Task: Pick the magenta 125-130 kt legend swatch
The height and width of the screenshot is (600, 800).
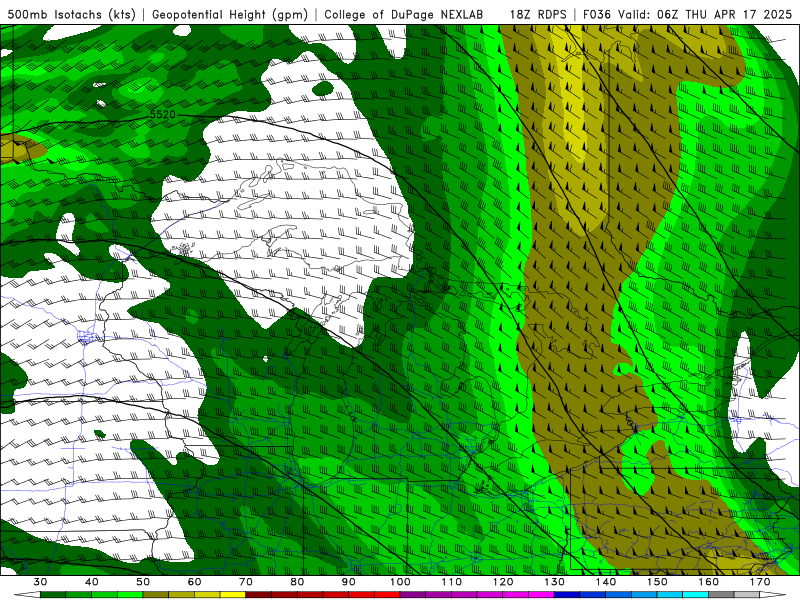Action: click(541, 595)
